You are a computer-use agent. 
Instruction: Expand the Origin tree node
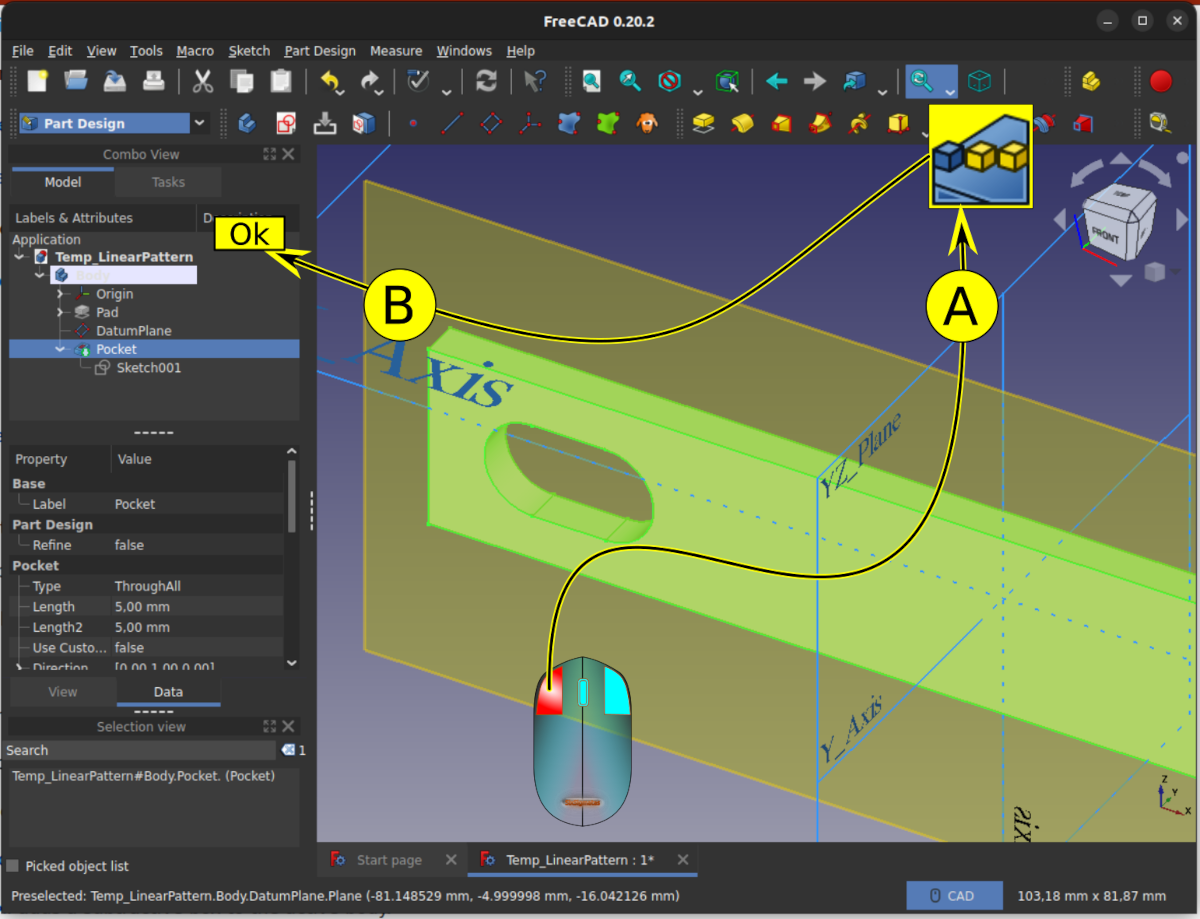[60, 294]
